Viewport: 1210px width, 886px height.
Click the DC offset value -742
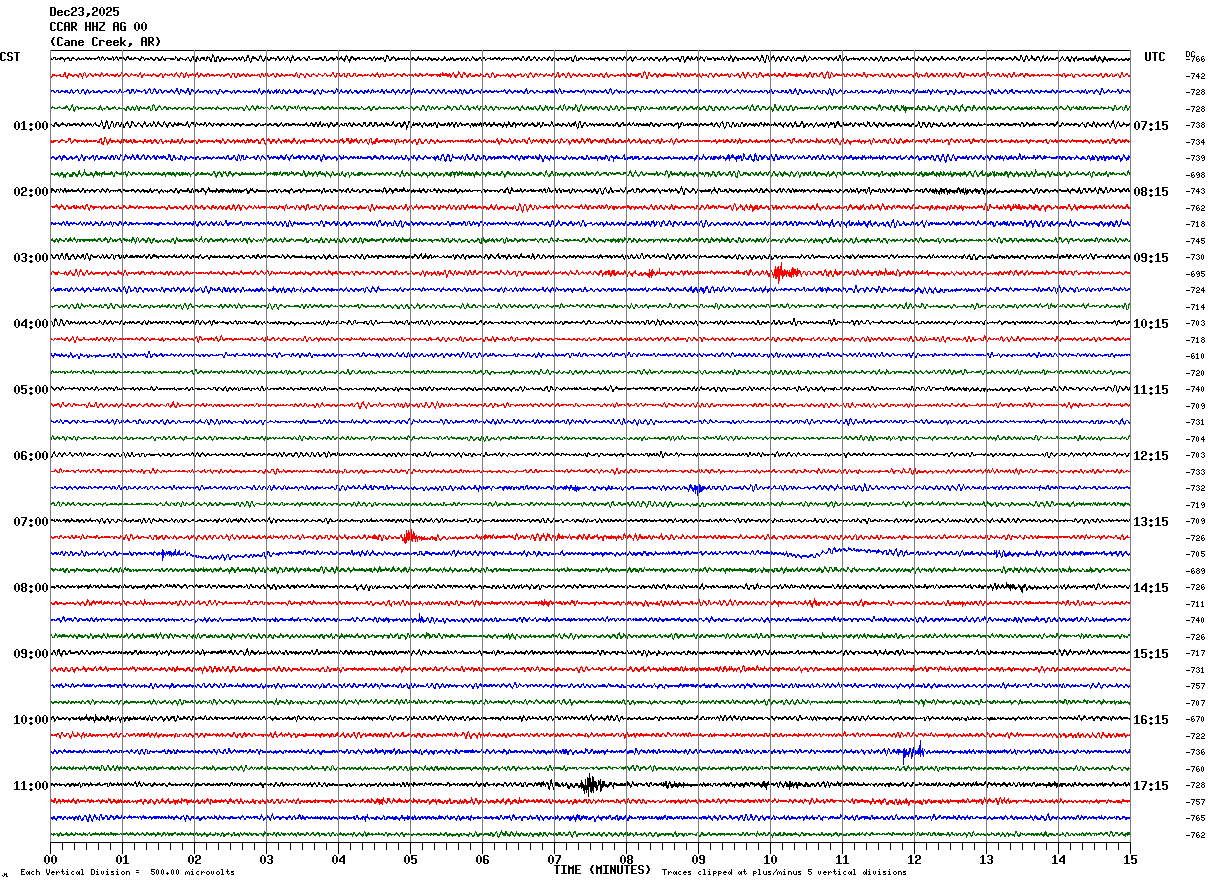click(1195, 76)
